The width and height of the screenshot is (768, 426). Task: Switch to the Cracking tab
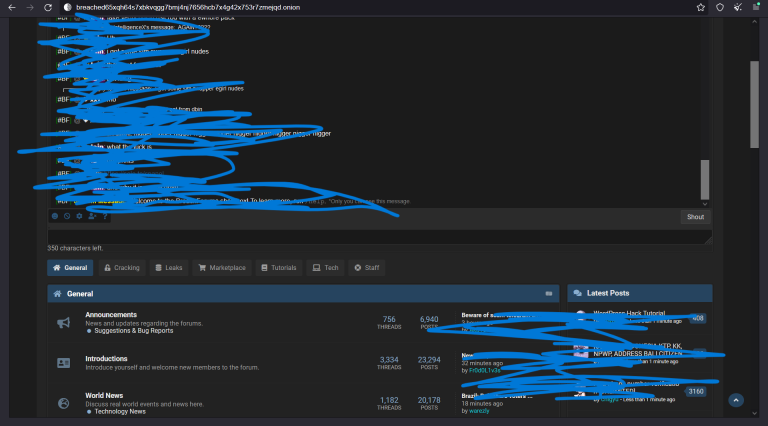[121, 268]
